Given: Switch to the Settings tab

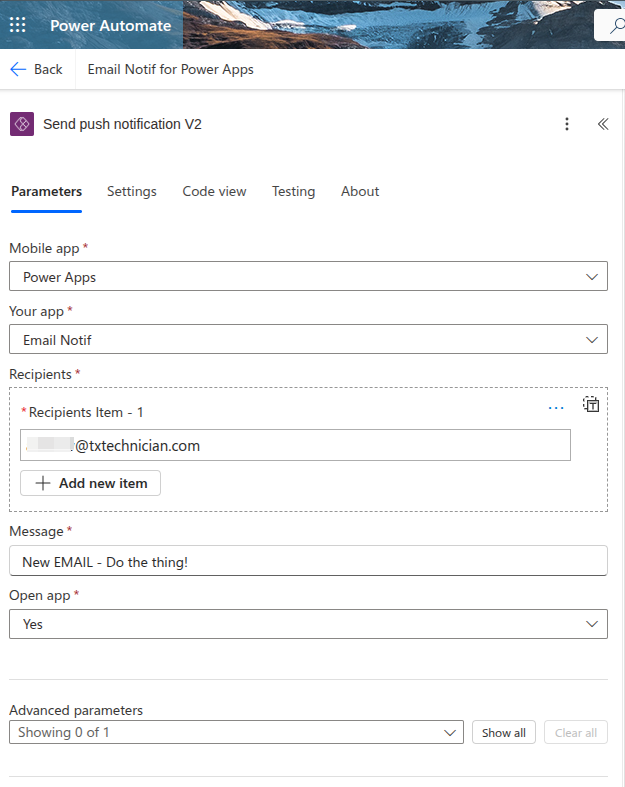Looking at the screenshot, I should [x=132, y=191].
